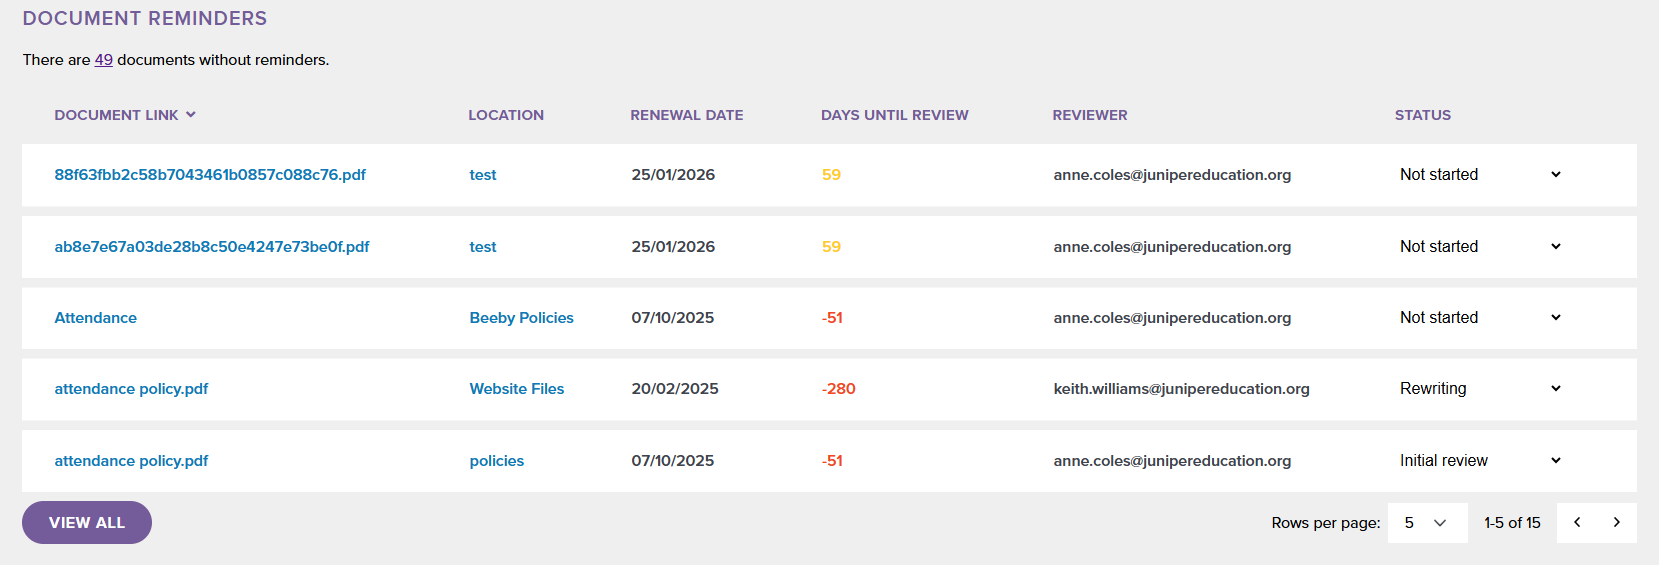The height and width of the screenshot is (565, 1659).
Task: Open the policies location link
Action: (496, 461)
